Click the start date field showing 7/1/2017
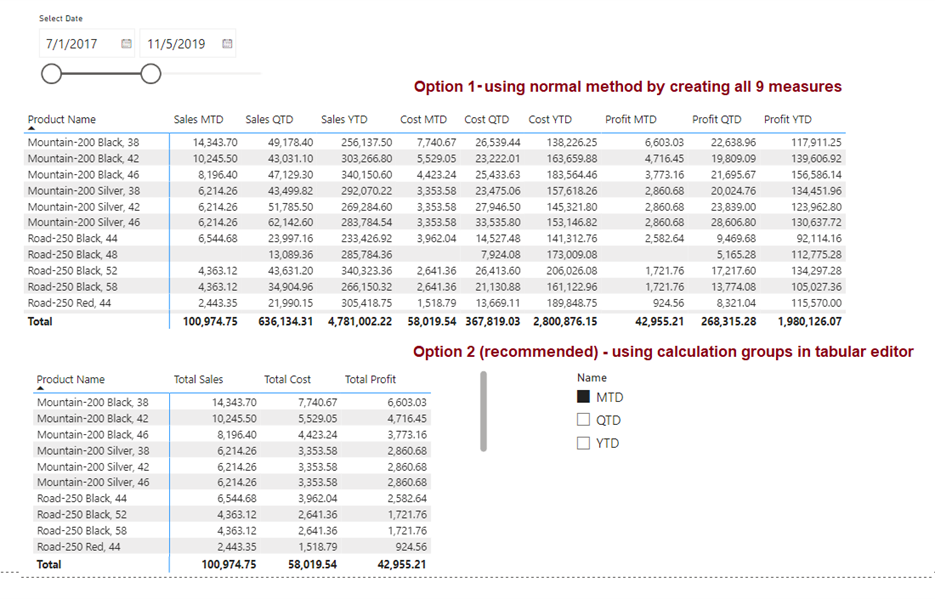Image resolution: width=935 pixels, height=599 pixels. [78, 44]
